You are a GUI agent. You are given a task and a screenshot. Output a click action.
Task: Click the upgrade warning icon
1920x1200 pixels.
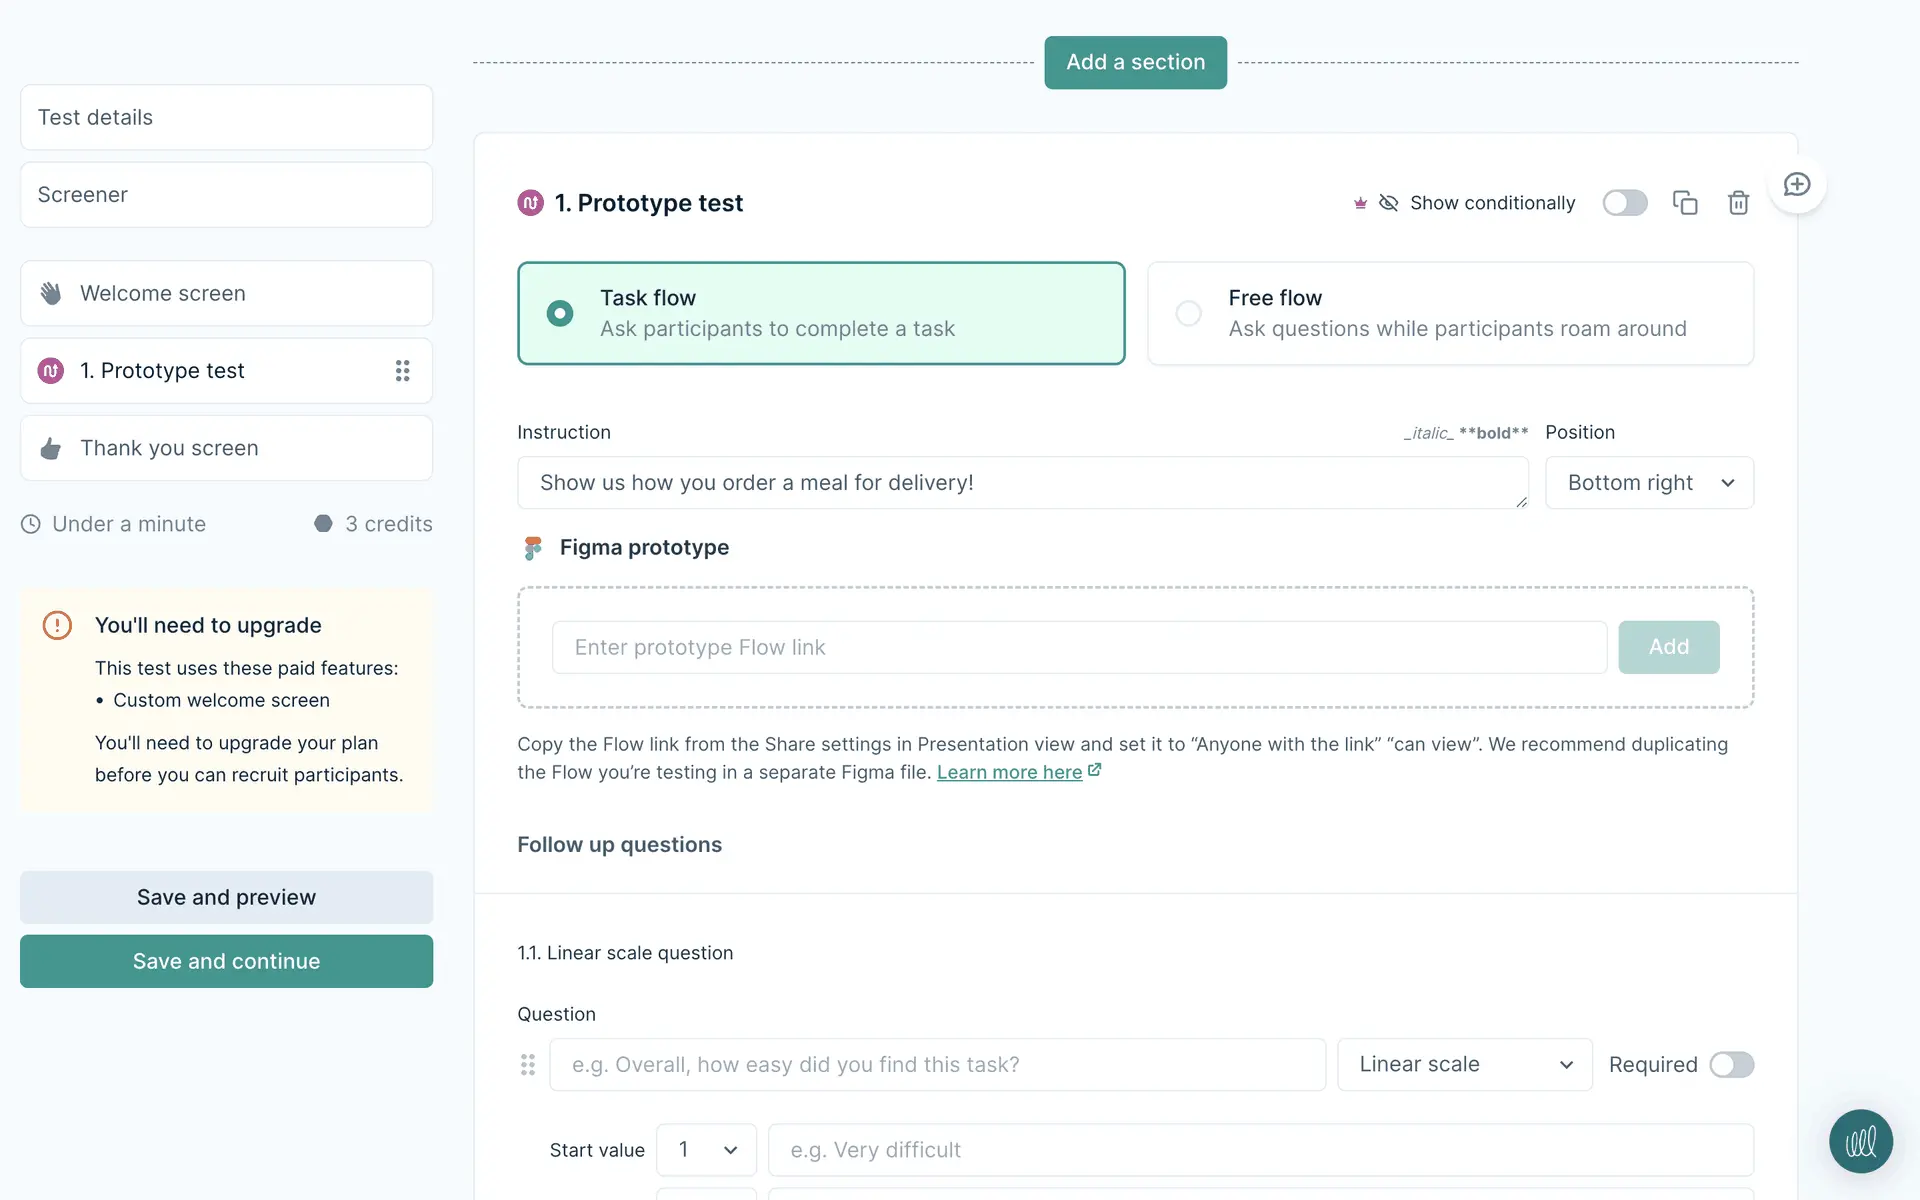57,625
